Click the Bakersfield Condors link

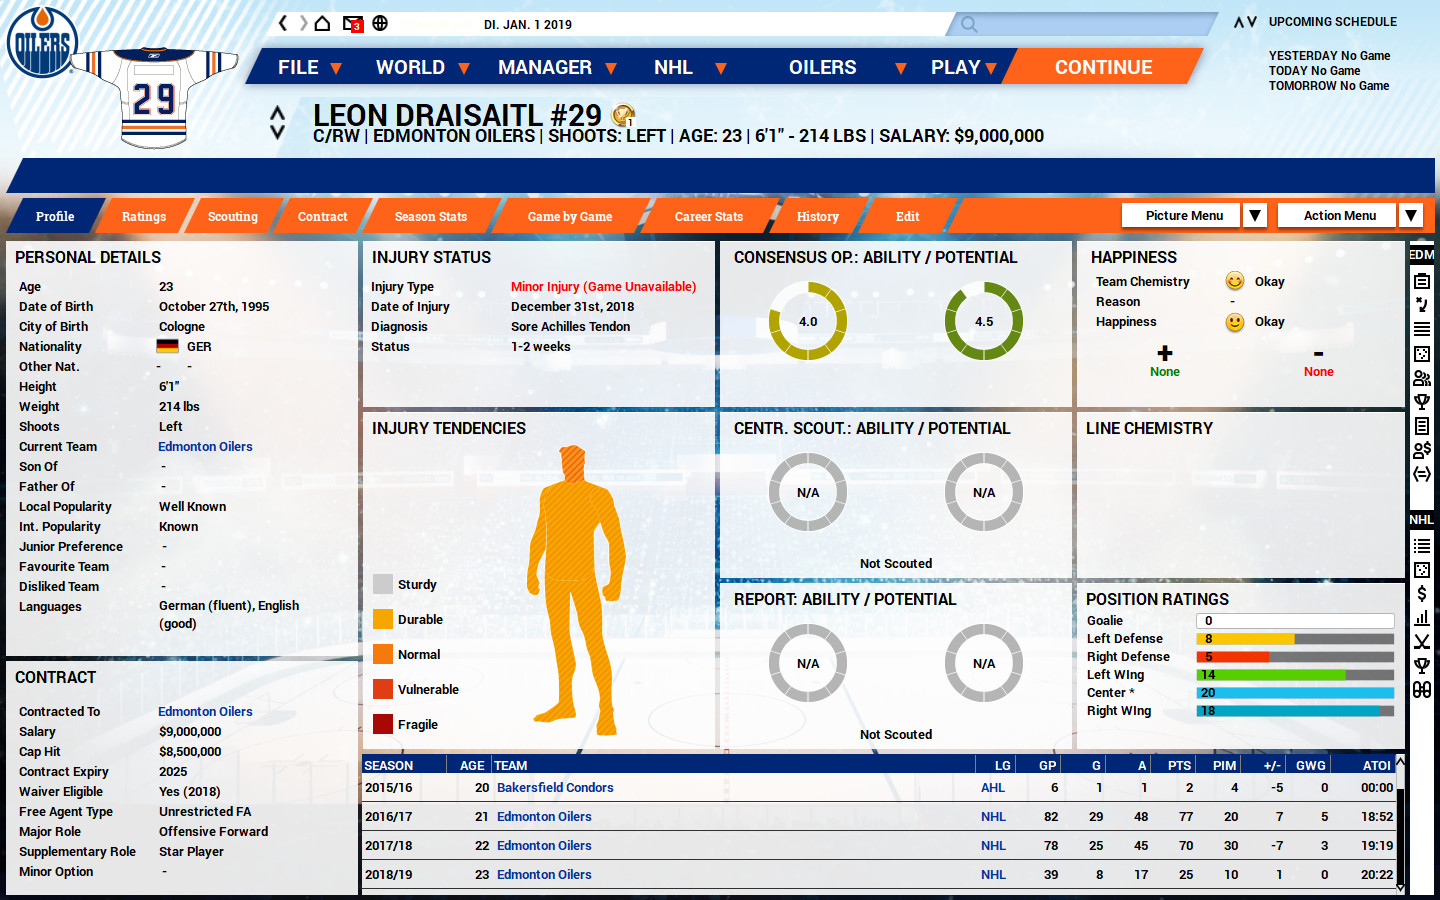pyautogui.click(x=554, y=787)
